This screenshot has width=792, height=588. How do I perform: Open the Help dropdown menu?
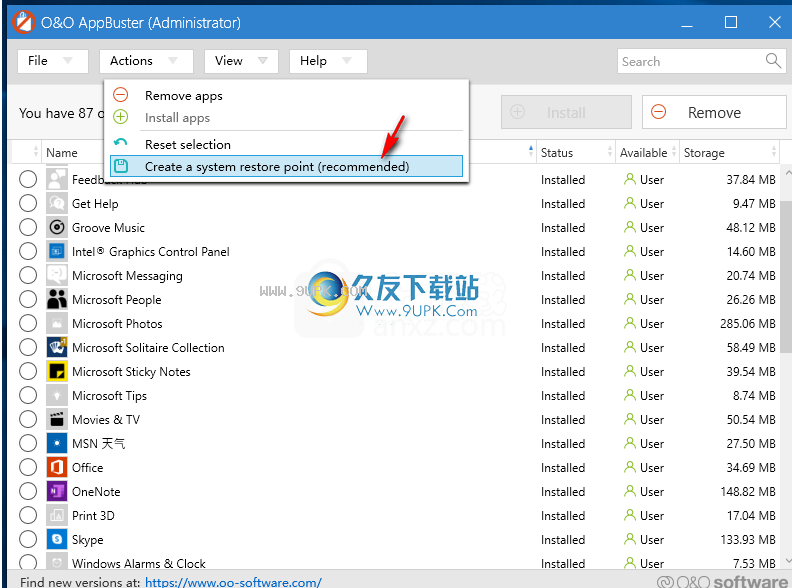pos(328,61)
